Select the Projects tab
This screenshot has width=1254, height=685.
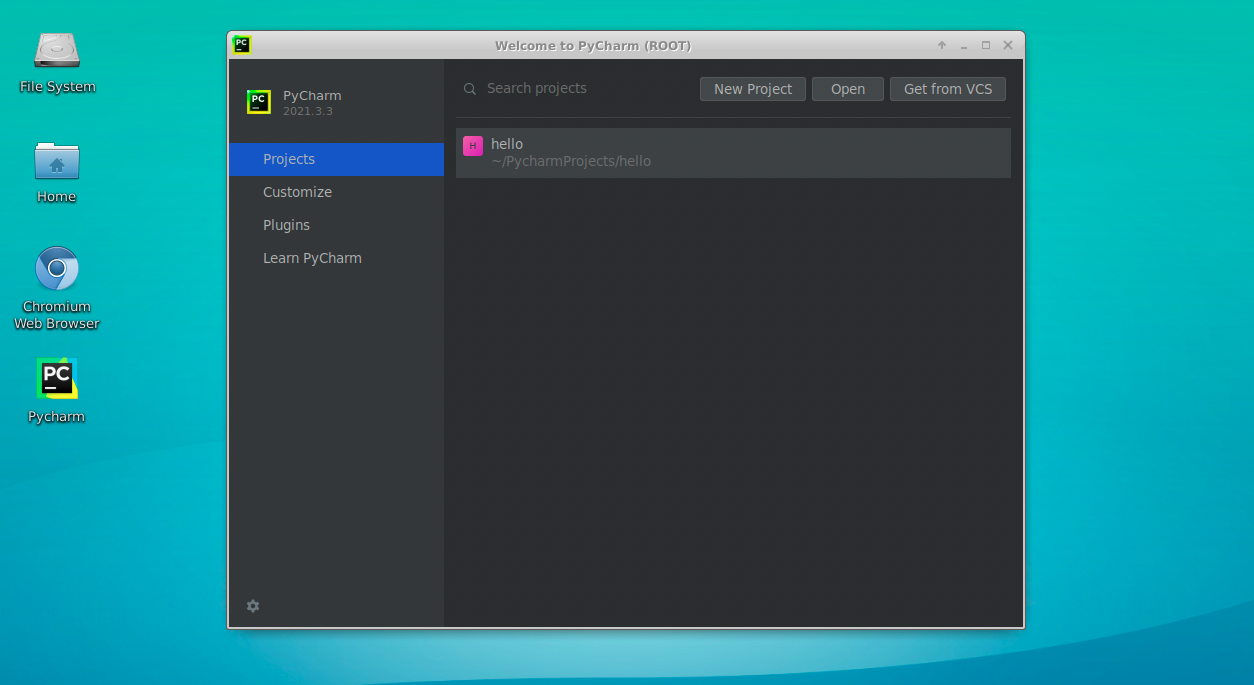[336, 159]
